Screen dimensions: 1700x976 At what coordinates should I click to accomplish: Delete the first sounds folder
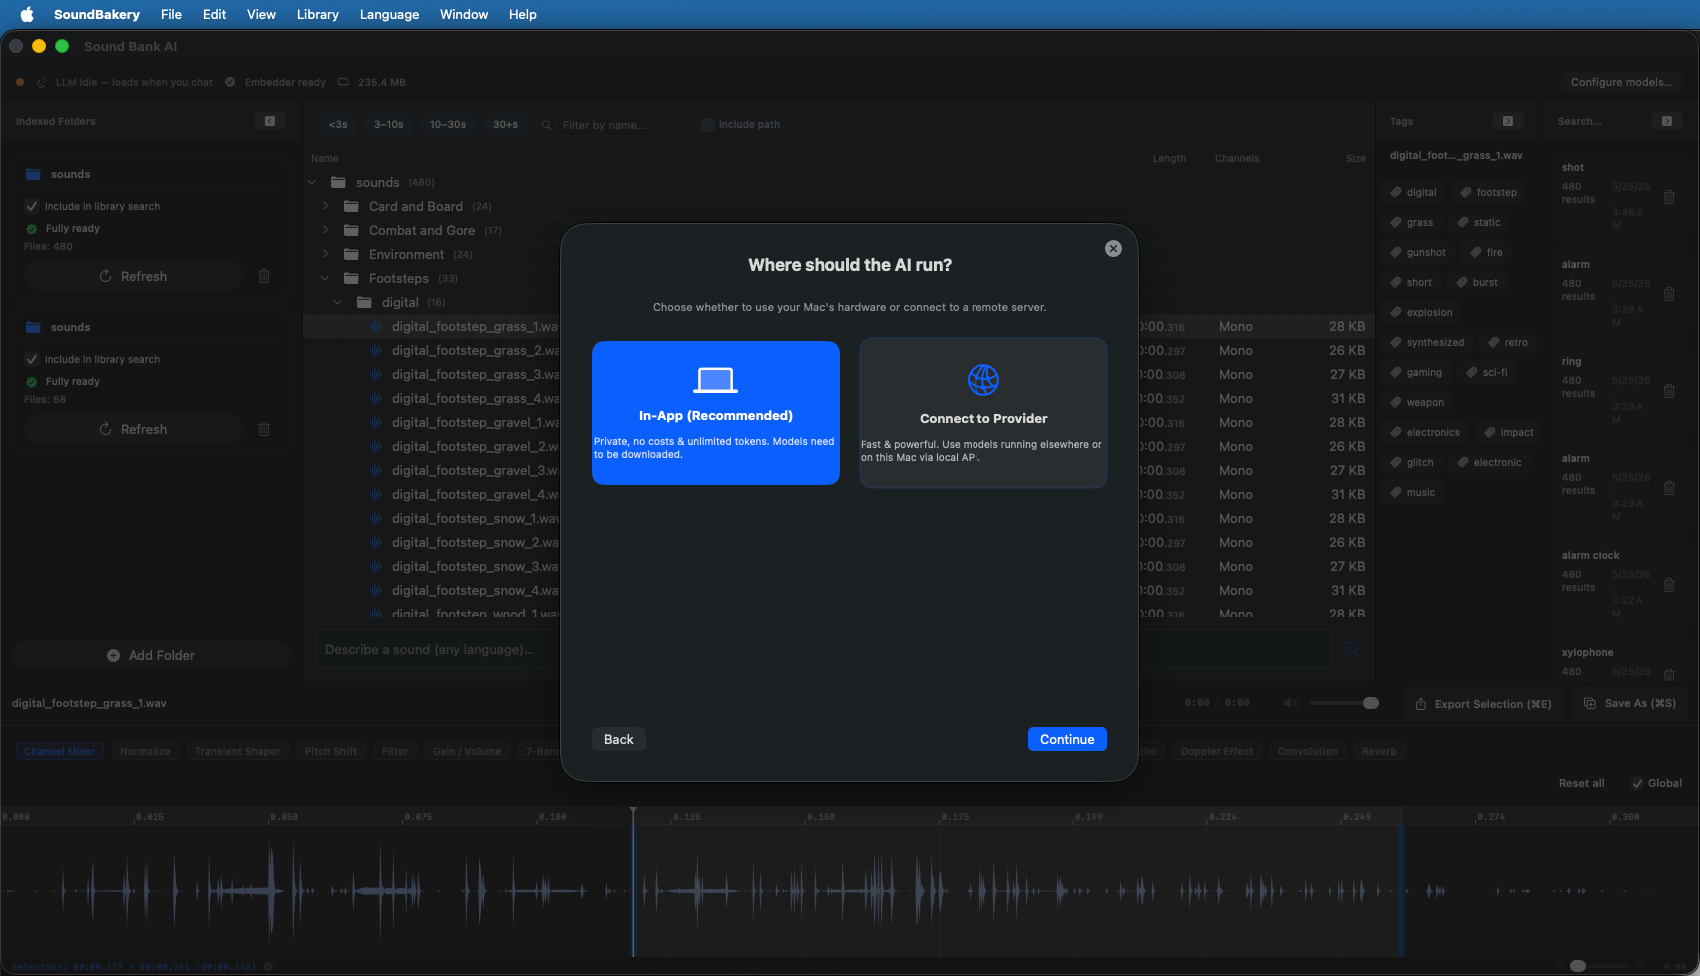(x=264, y=276)
